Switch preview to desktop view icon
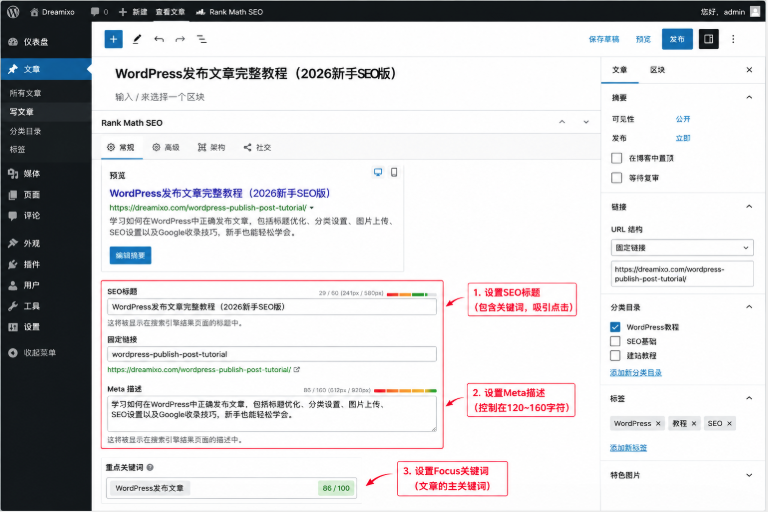Screen dimensions: 768x512 coord(378,172)
